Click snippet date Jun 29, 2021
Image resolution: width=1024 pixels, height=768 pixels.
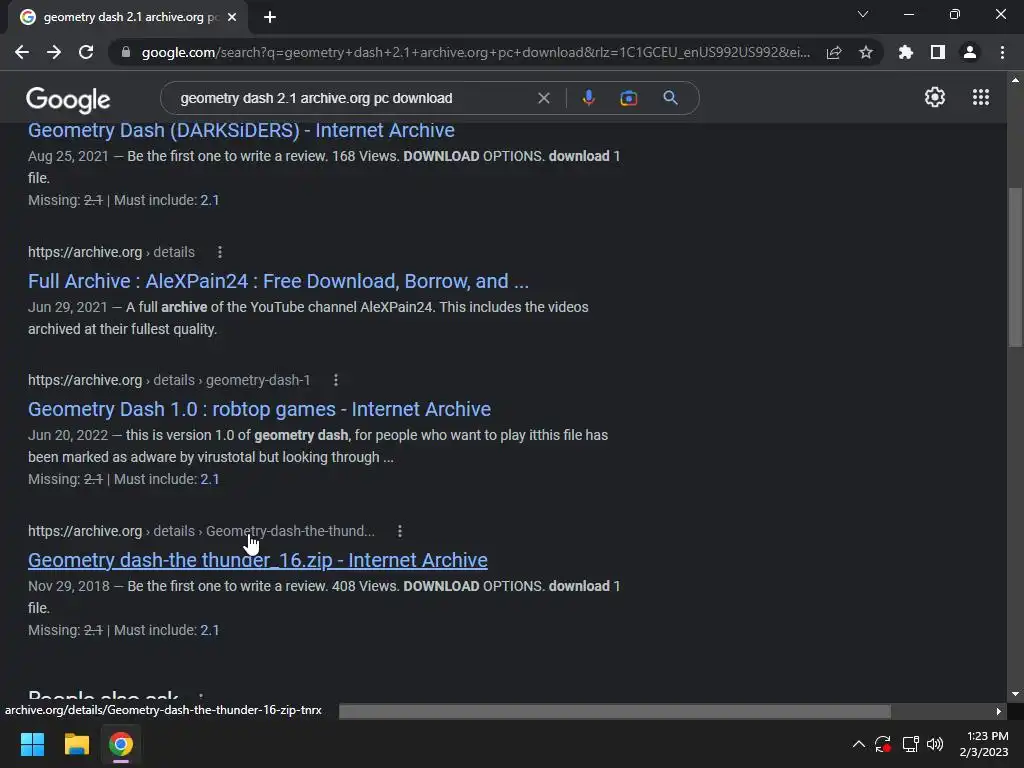pos(68,307)
